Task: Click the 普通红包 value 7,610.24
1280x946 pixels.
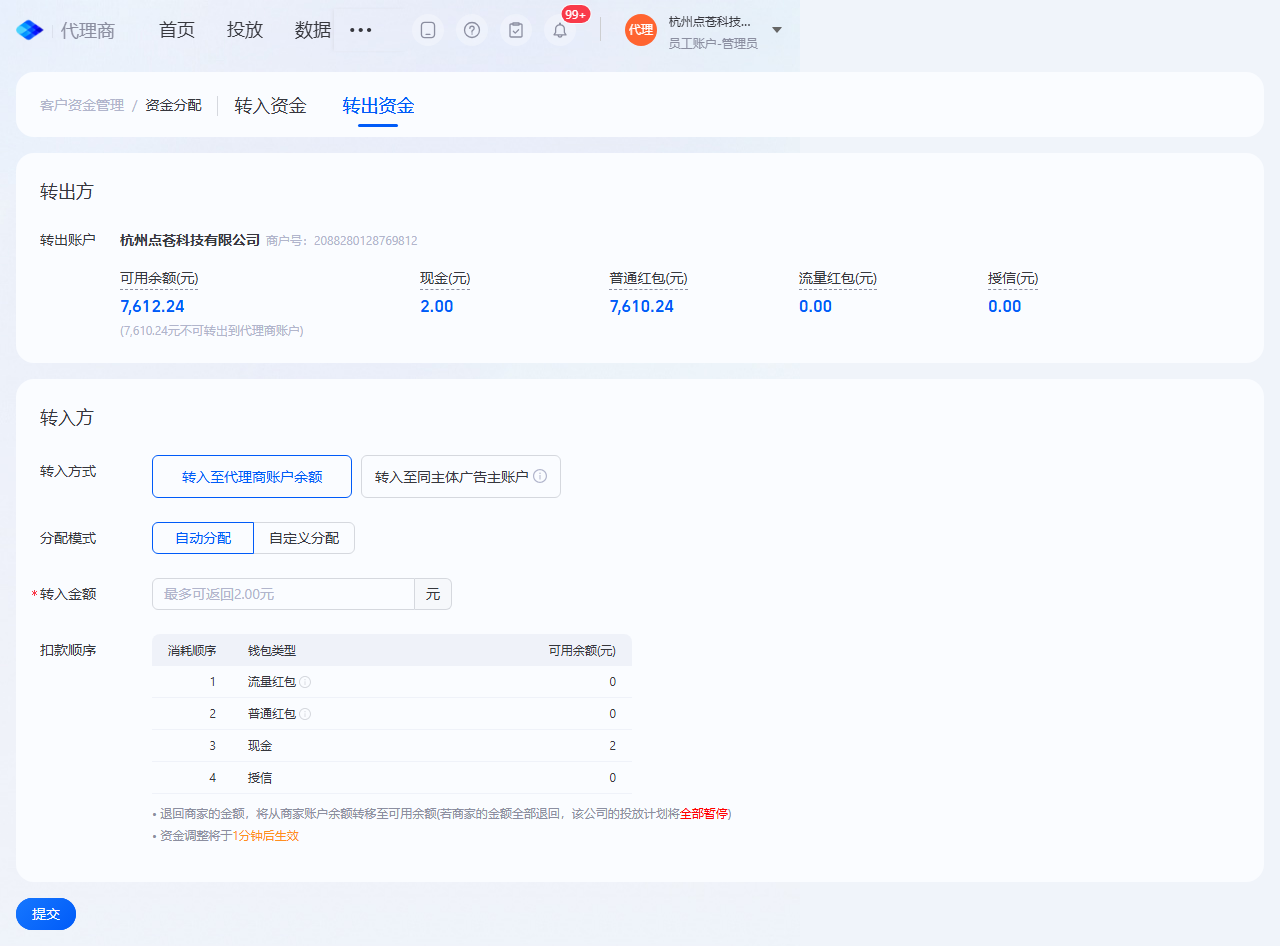Action: pyautogui.click(x=642, y=306)
